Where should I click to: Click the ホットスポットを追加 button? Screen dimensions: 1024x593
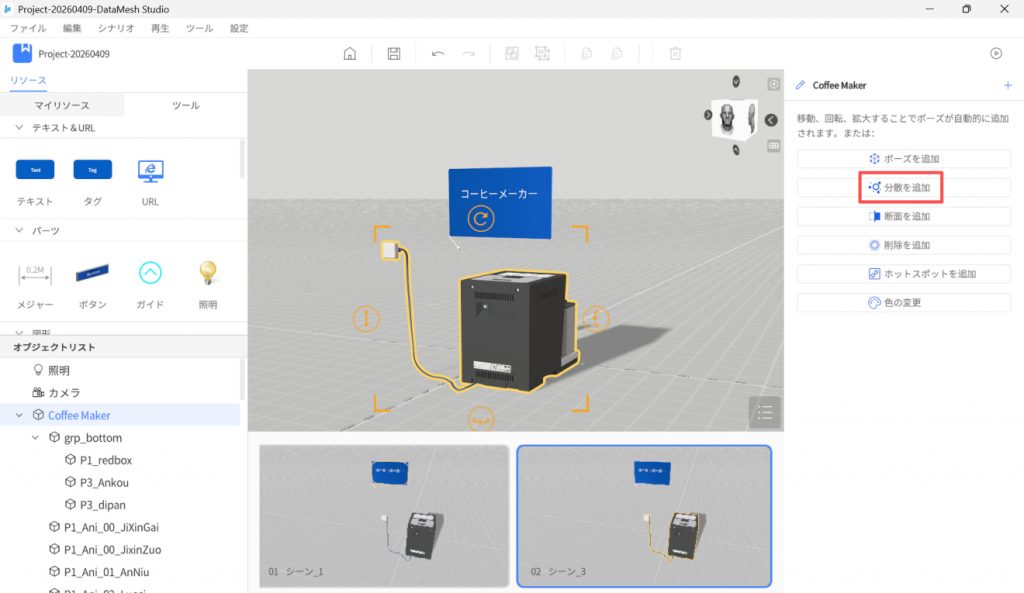(904, 274)
